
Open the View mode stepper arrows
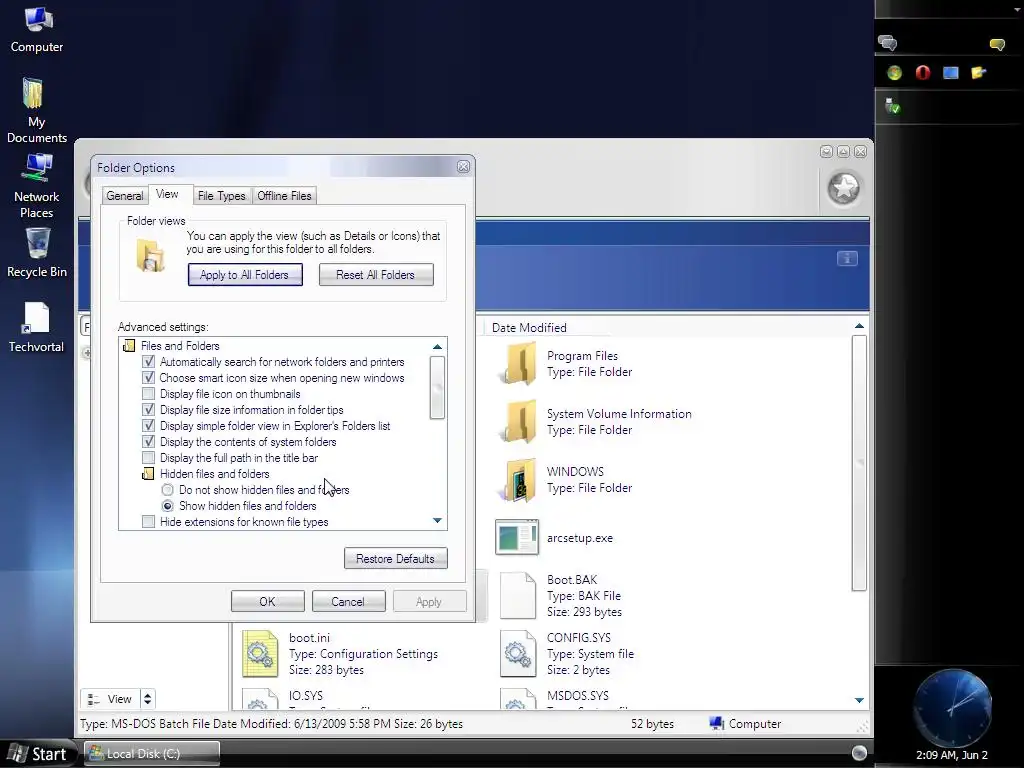(x=148, y=699)
